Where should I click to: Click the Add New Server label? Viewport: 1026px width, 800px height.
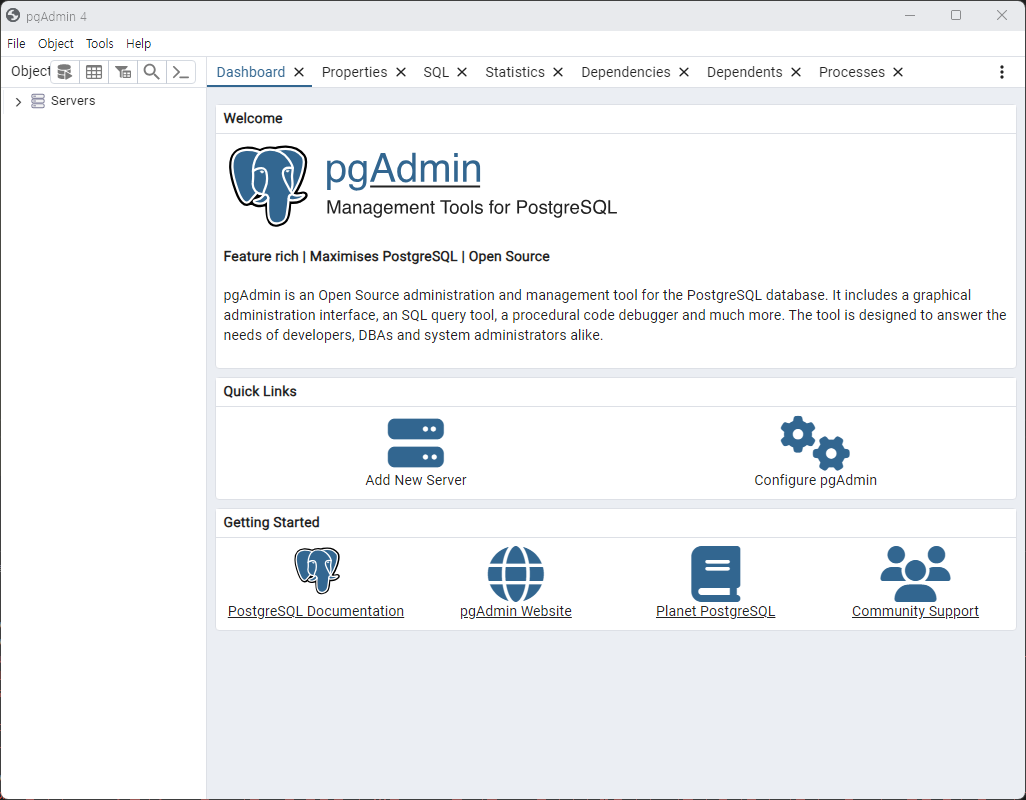[x=416, y=480]
